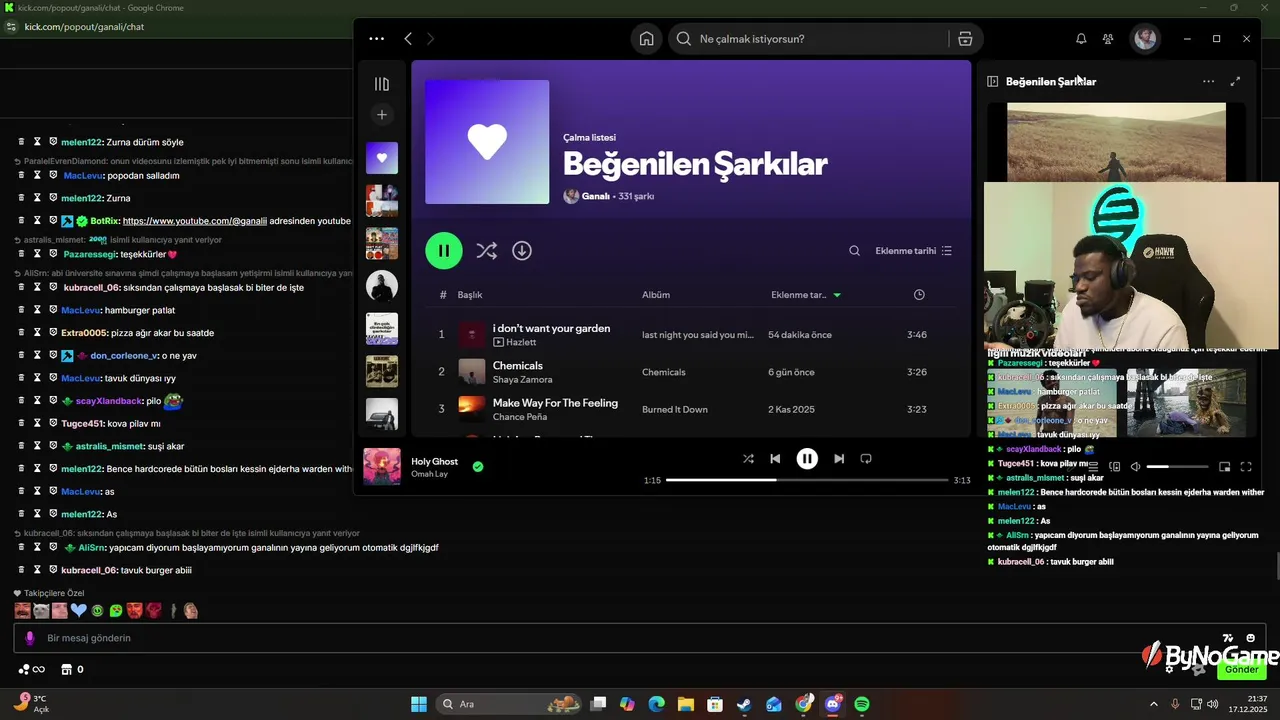Screen dimensions: 1280x720
Task: Toggle repeat mode in player bar
Action: pos(866,459)
